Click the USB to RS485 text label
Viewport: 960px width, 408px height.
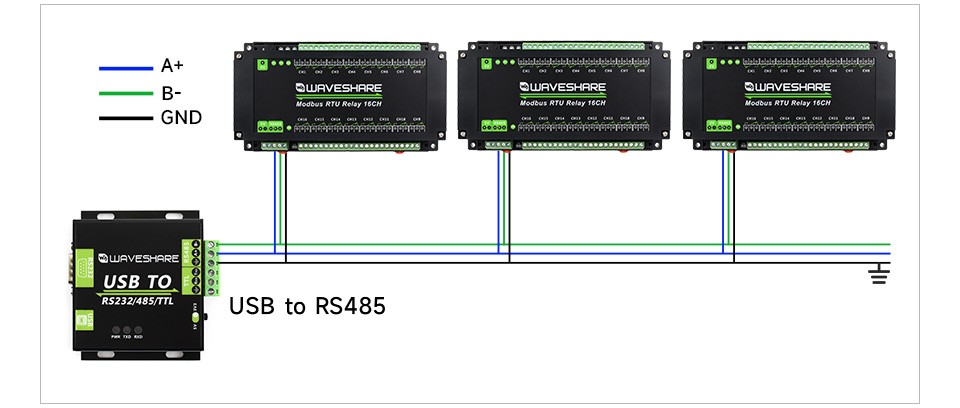click(x=307, y=306)
